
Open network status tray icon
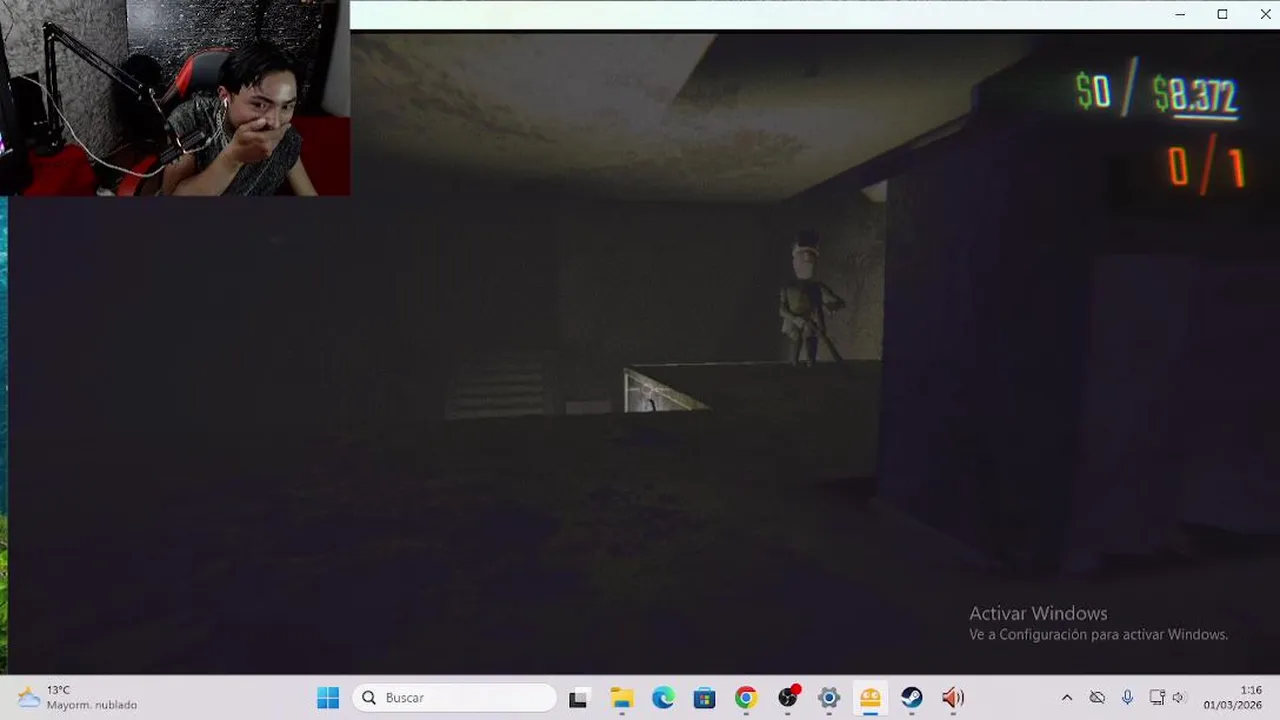1157,698
